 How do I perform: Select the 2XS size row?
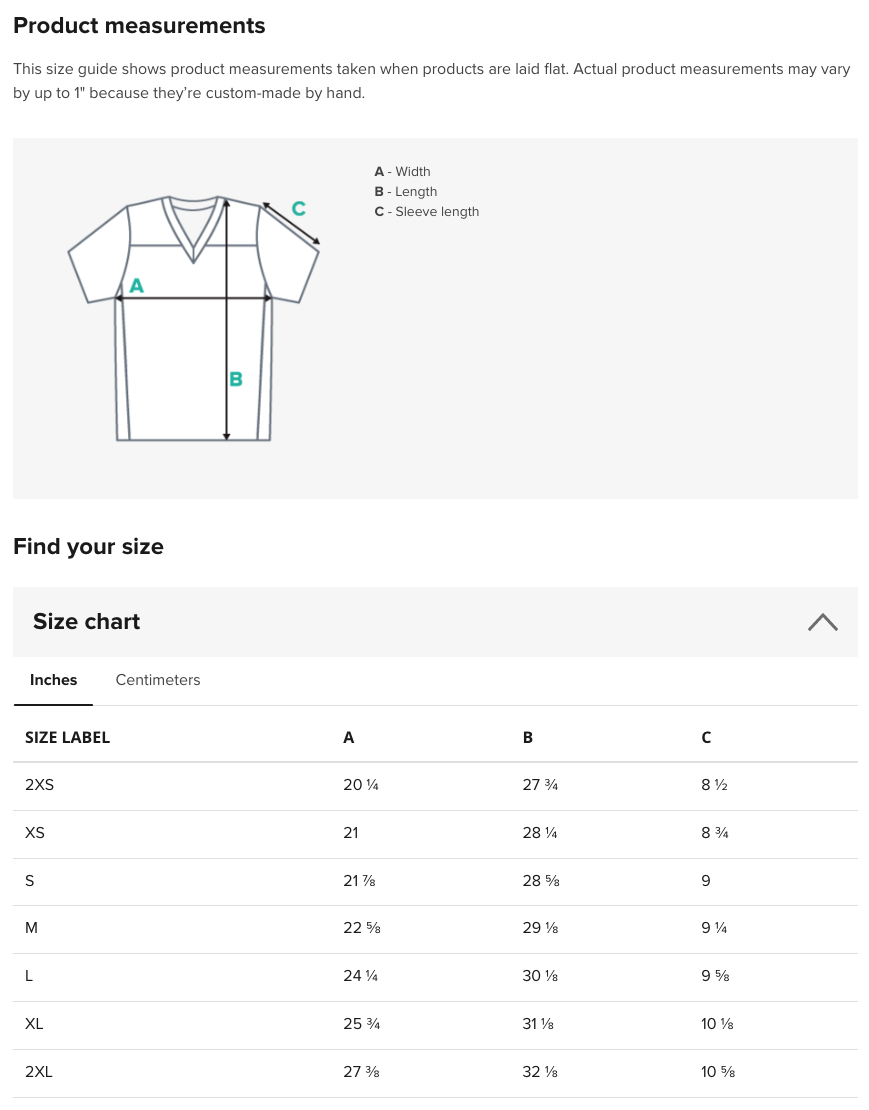coord(435,786)
